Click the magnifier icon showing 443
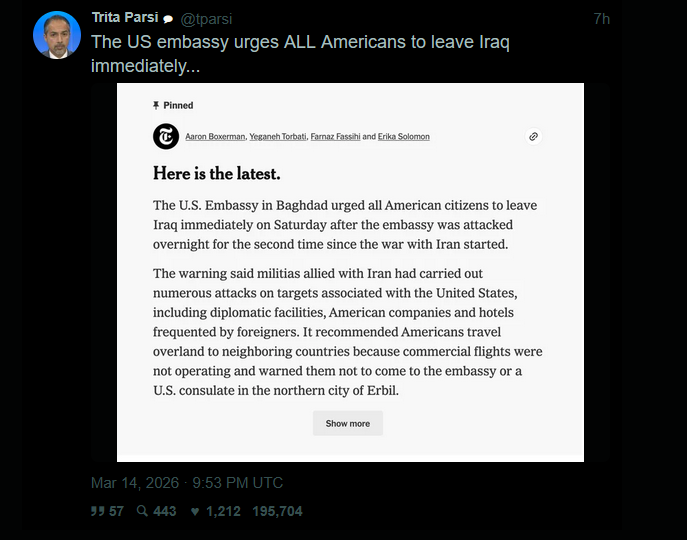 pyautogui.click(x=143, y=511)
